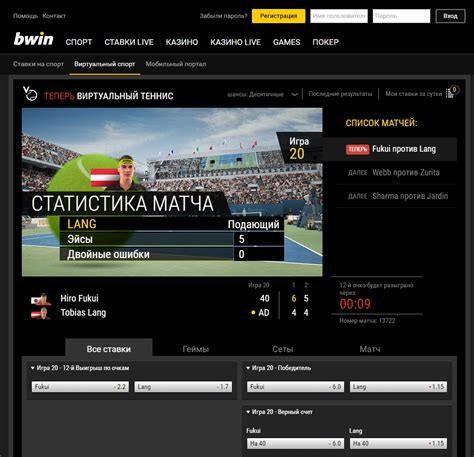Click the Вход login button
Screen dimensions: 474x457
(x=450, y=16)
